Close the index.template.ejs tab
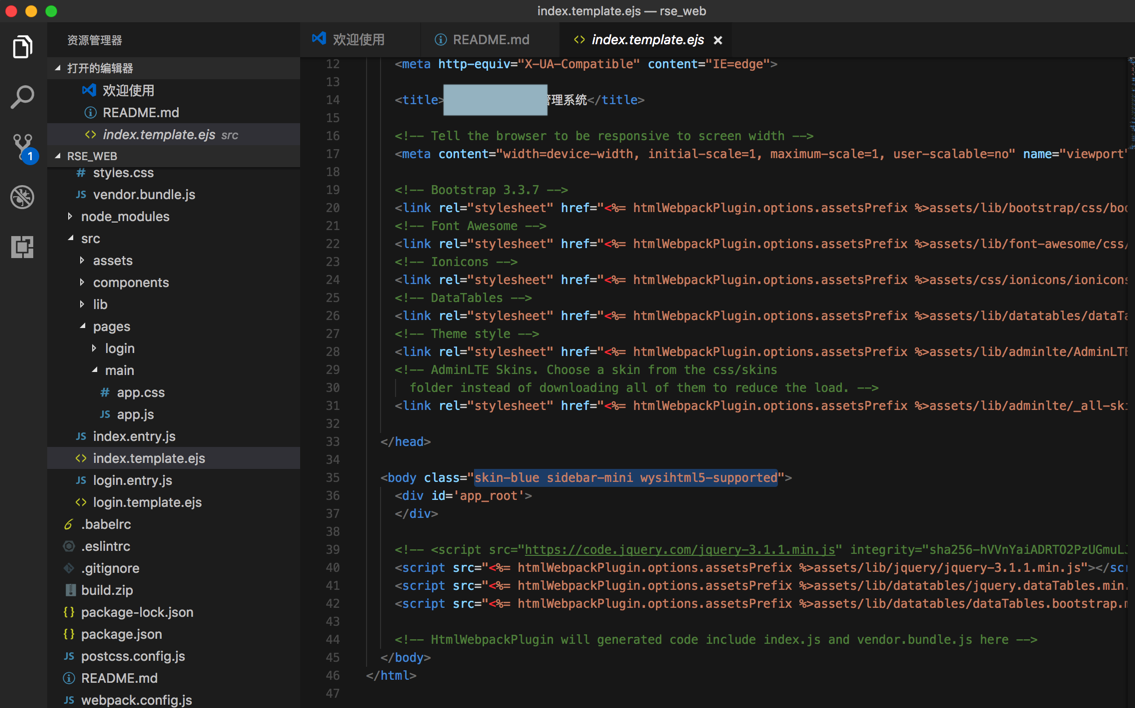Image resolution: width=1135 pixels, height=708 pixels. point(718,40)
